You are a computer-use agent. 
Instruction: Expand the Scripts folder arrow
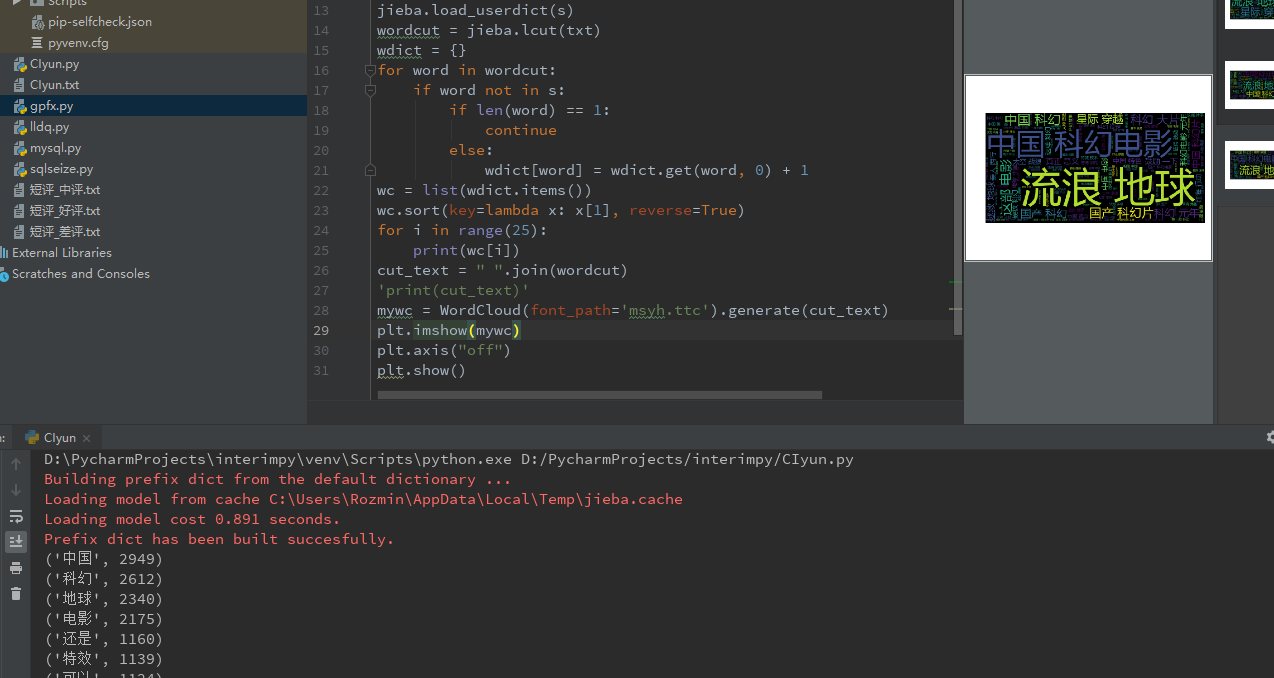(x=17, y=3)
